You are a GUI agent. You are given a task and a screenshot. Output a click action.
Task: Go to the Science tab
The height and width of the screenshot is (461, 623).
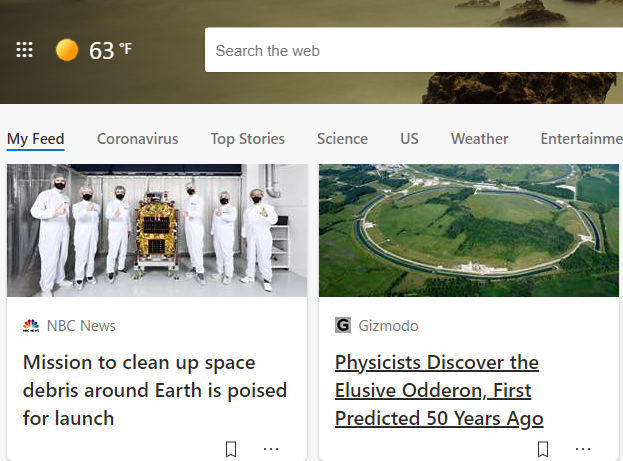pyautogui.click(x=342, y=139)
